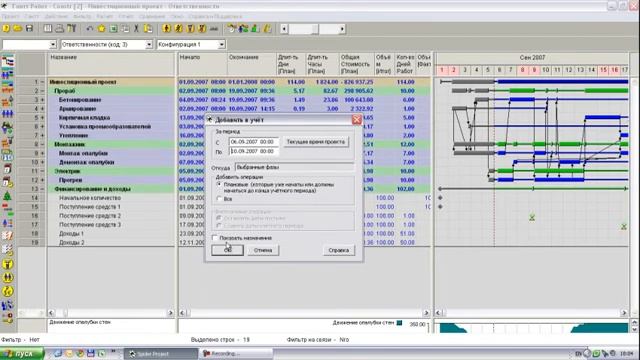640x360 pixels.
Task: Save project using the floppy disk icon
Action: point(29,29)
